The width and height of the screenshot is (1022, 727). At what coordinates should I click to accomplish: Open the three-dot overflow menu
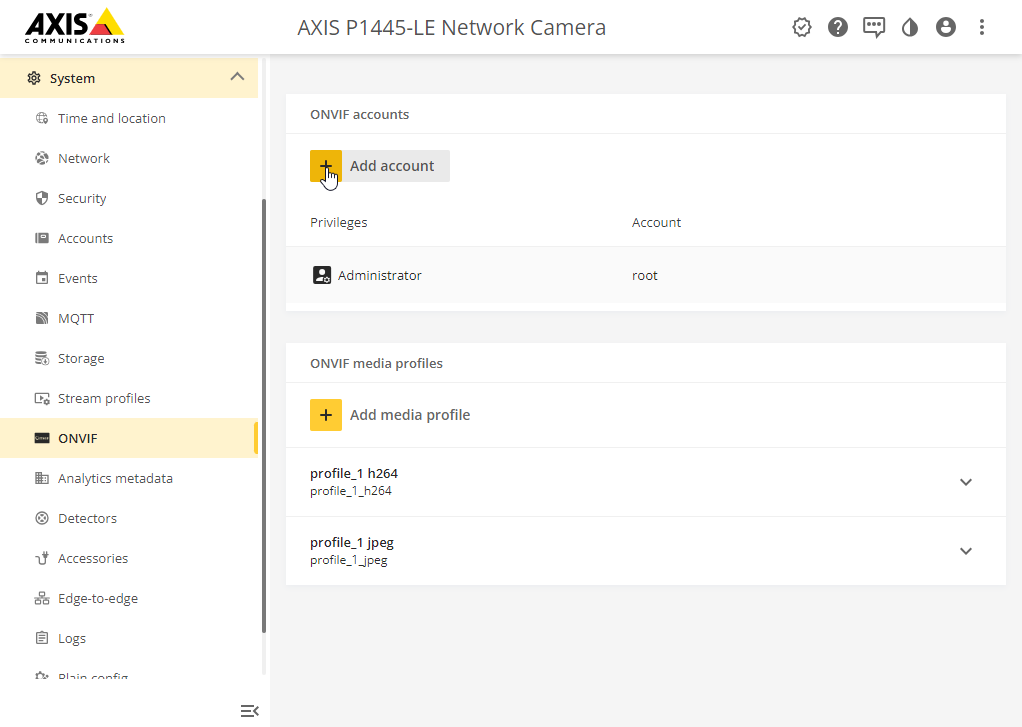(x=982, y=27)
